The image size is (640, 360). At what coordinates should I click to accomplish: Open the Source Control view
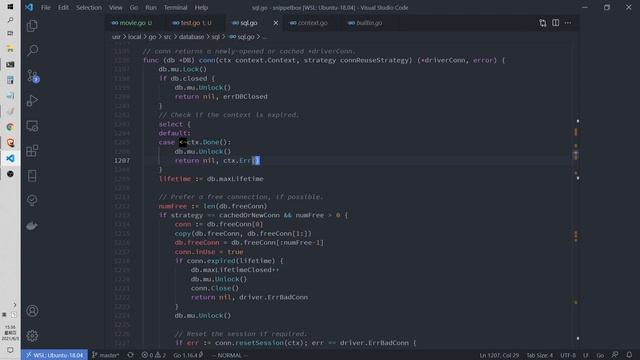pyautogui.click(x=33, y=76)
